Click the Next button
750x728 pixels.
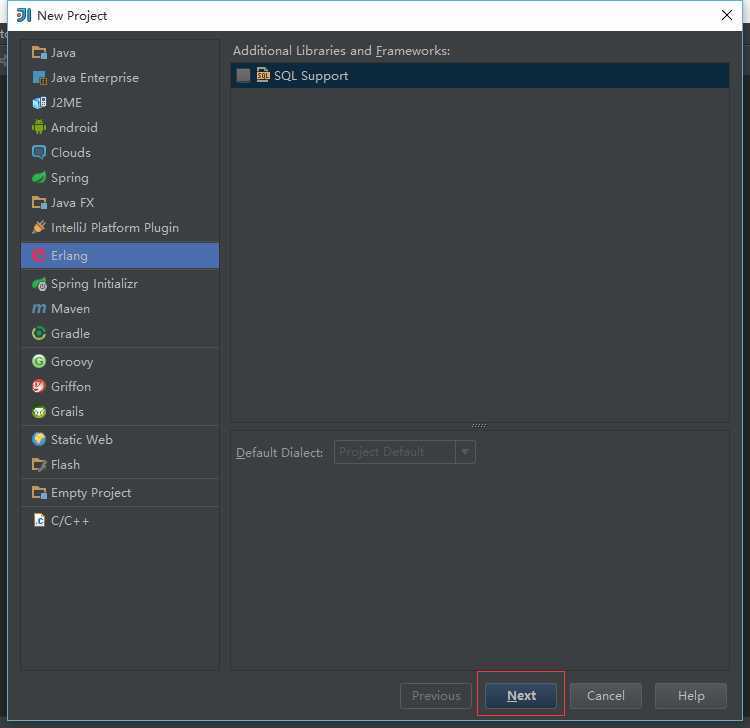coord(521,695)
